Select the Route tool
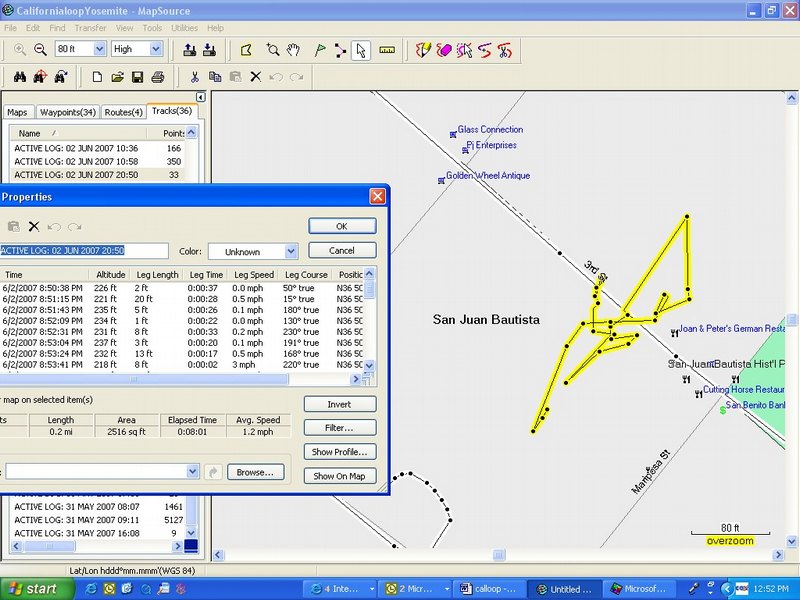This screenshot has height=600, width=800. [x=341, y=49]
